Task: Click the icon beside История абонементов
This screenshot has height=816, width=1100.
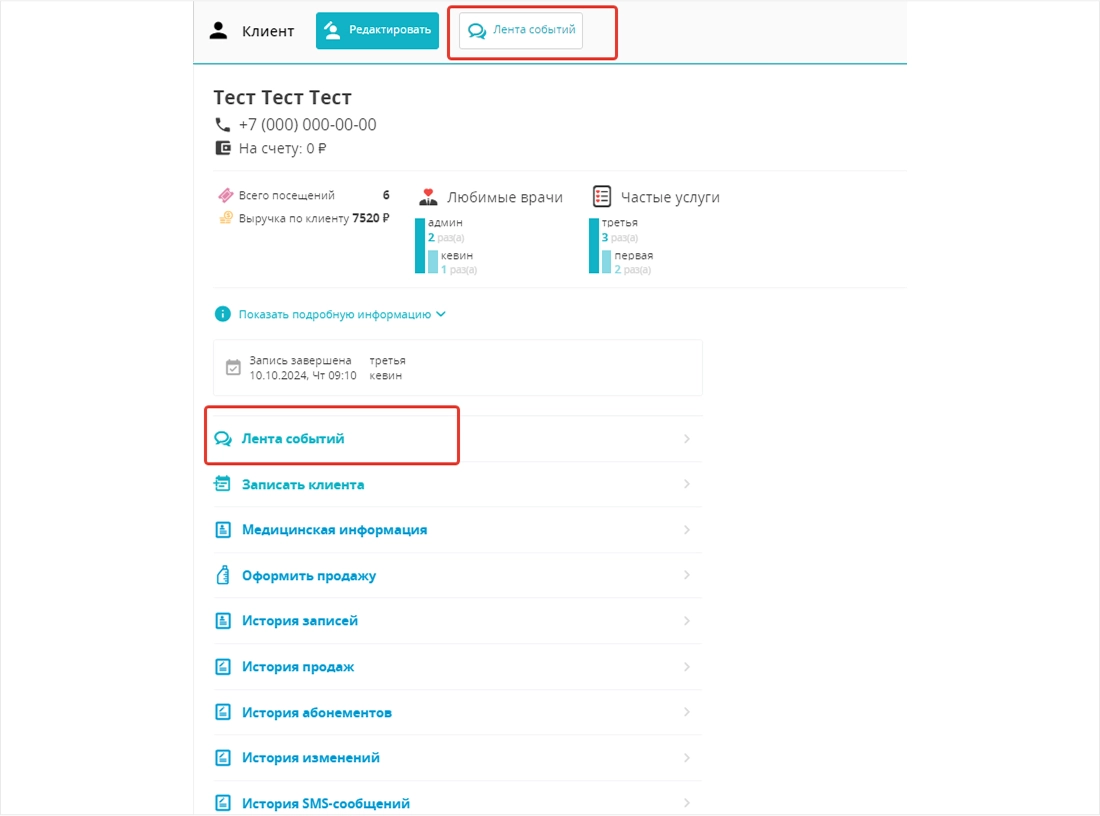Action: coord(222,712)
